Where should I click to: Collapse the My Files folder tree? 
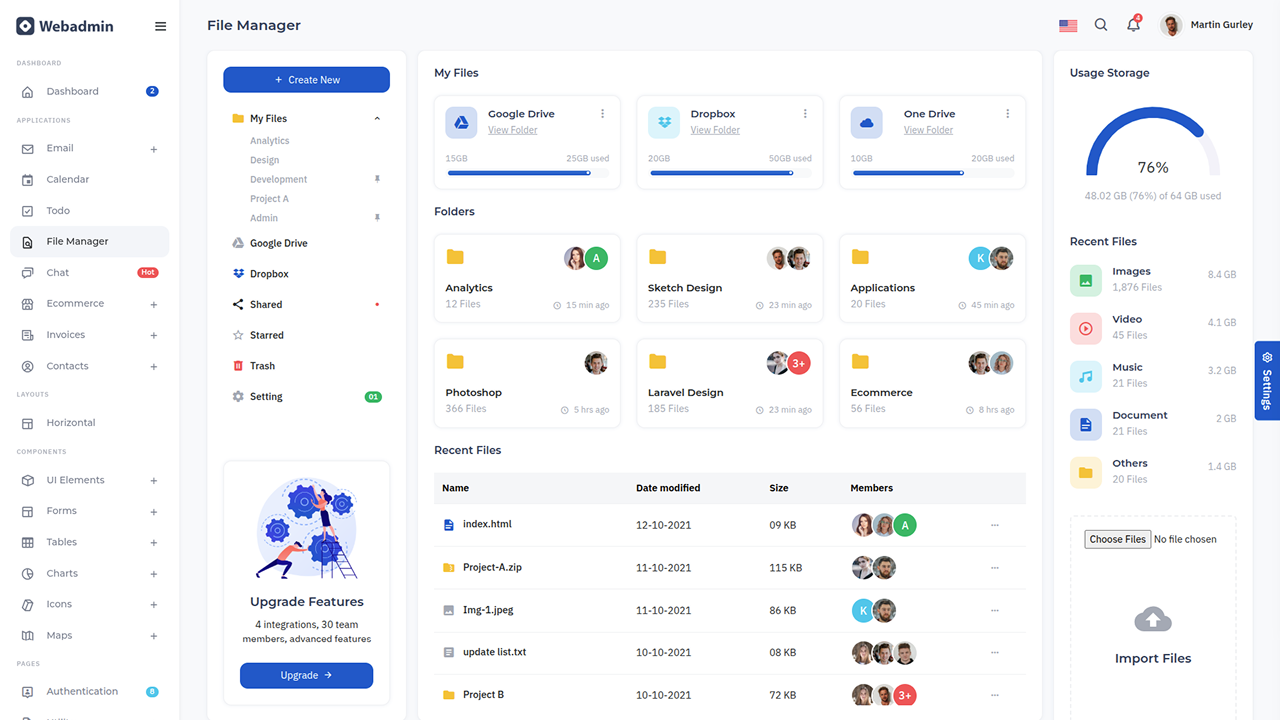pyautogui.click(x=377, y=118)
